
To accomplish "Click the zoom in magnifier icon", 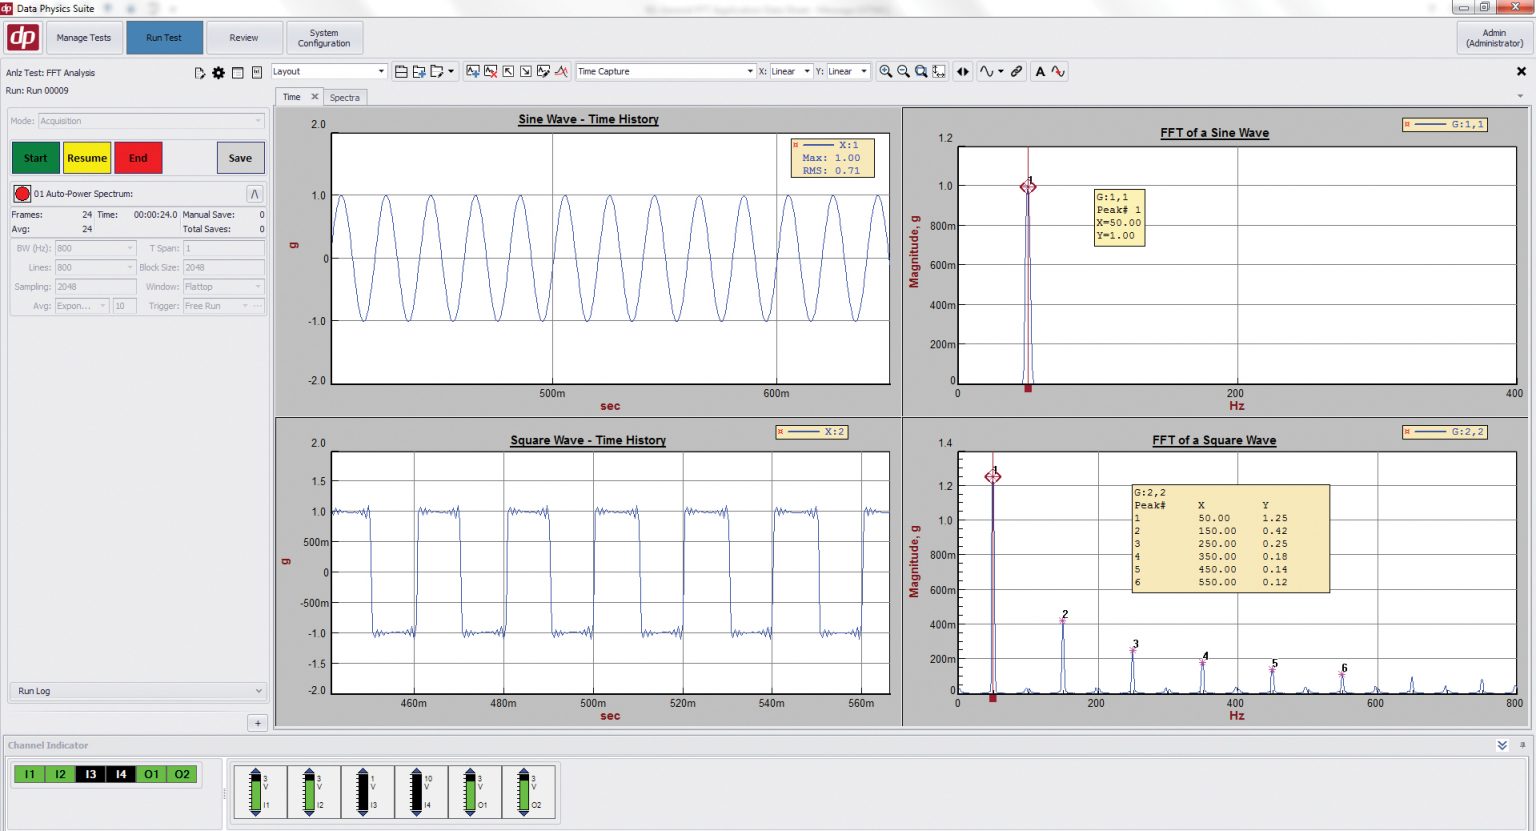I will pyautogui.click(x=885, y=72).
